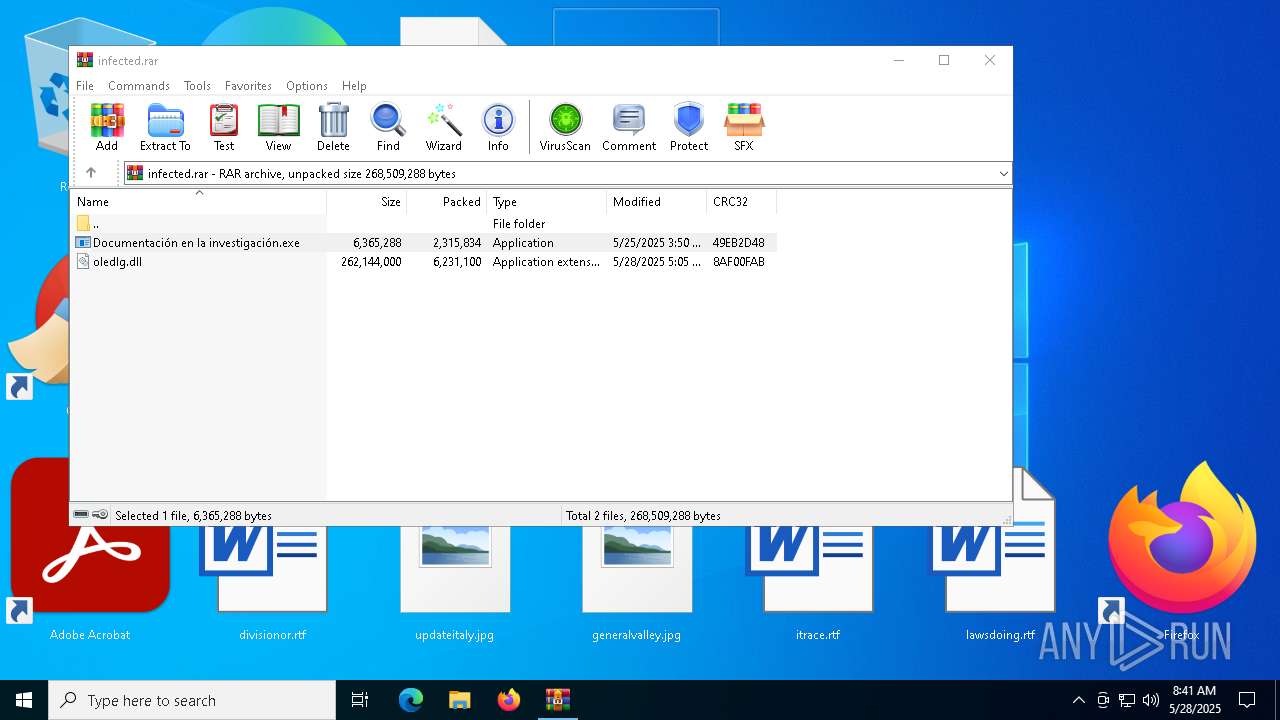Sort by the Type column header
This screenshot has width=1280, height=720.
(547, 202)
